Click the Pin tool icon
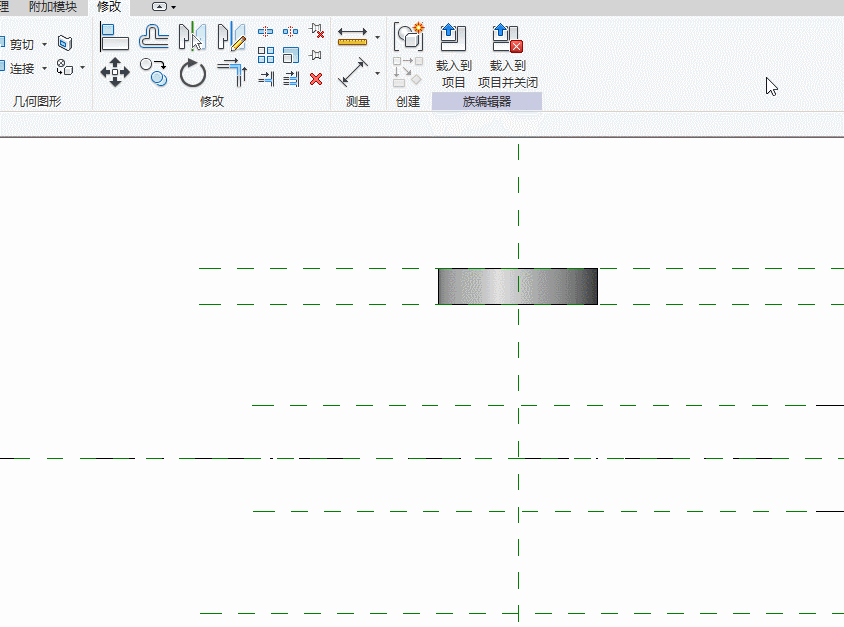This screenshot has width=844, height=627. coord(316,55)
